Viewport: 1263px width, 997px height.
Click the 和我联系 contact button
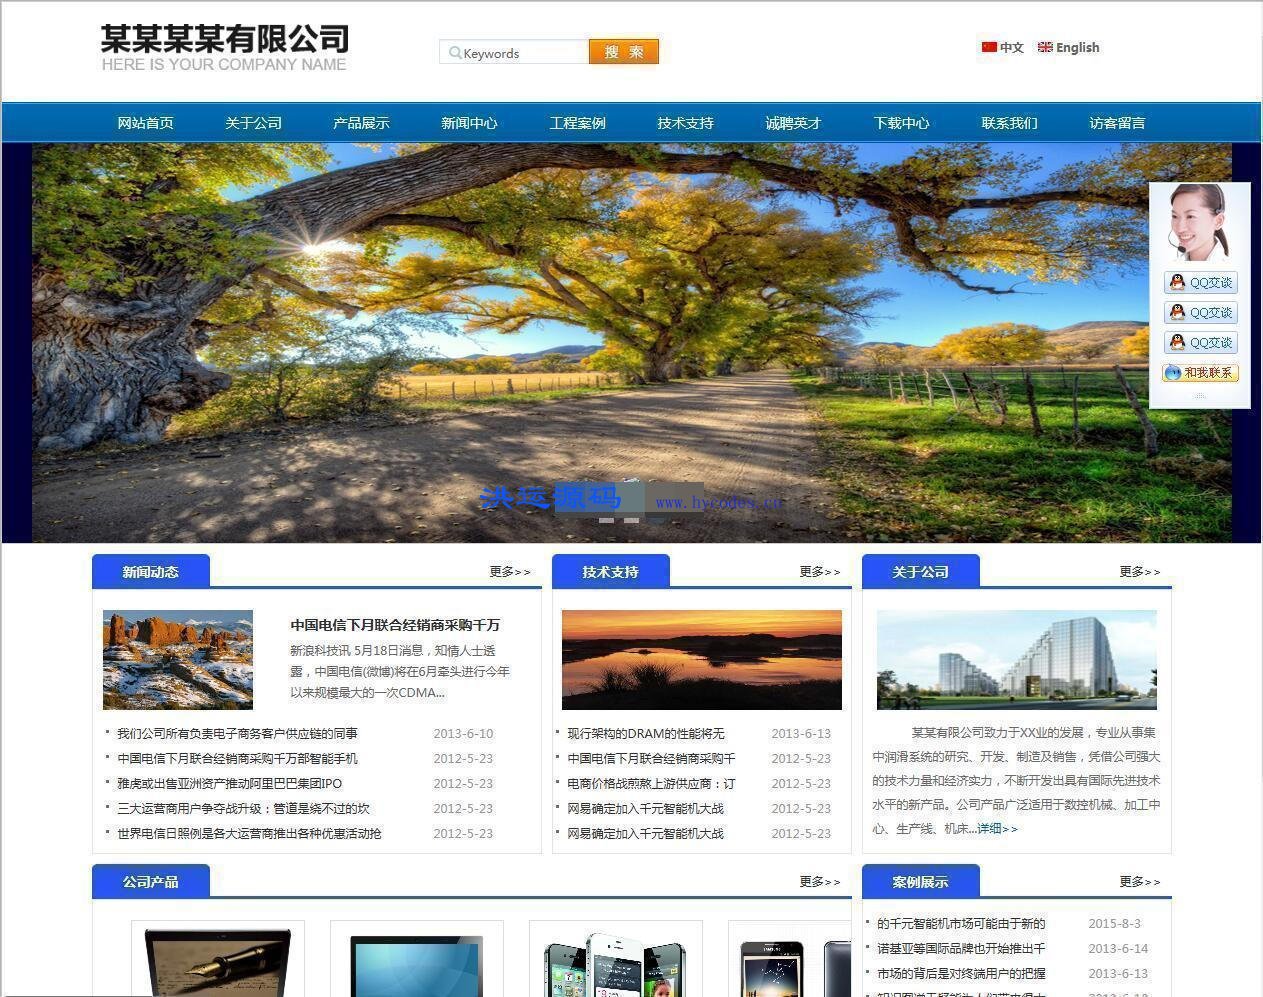pos(1200,373)
